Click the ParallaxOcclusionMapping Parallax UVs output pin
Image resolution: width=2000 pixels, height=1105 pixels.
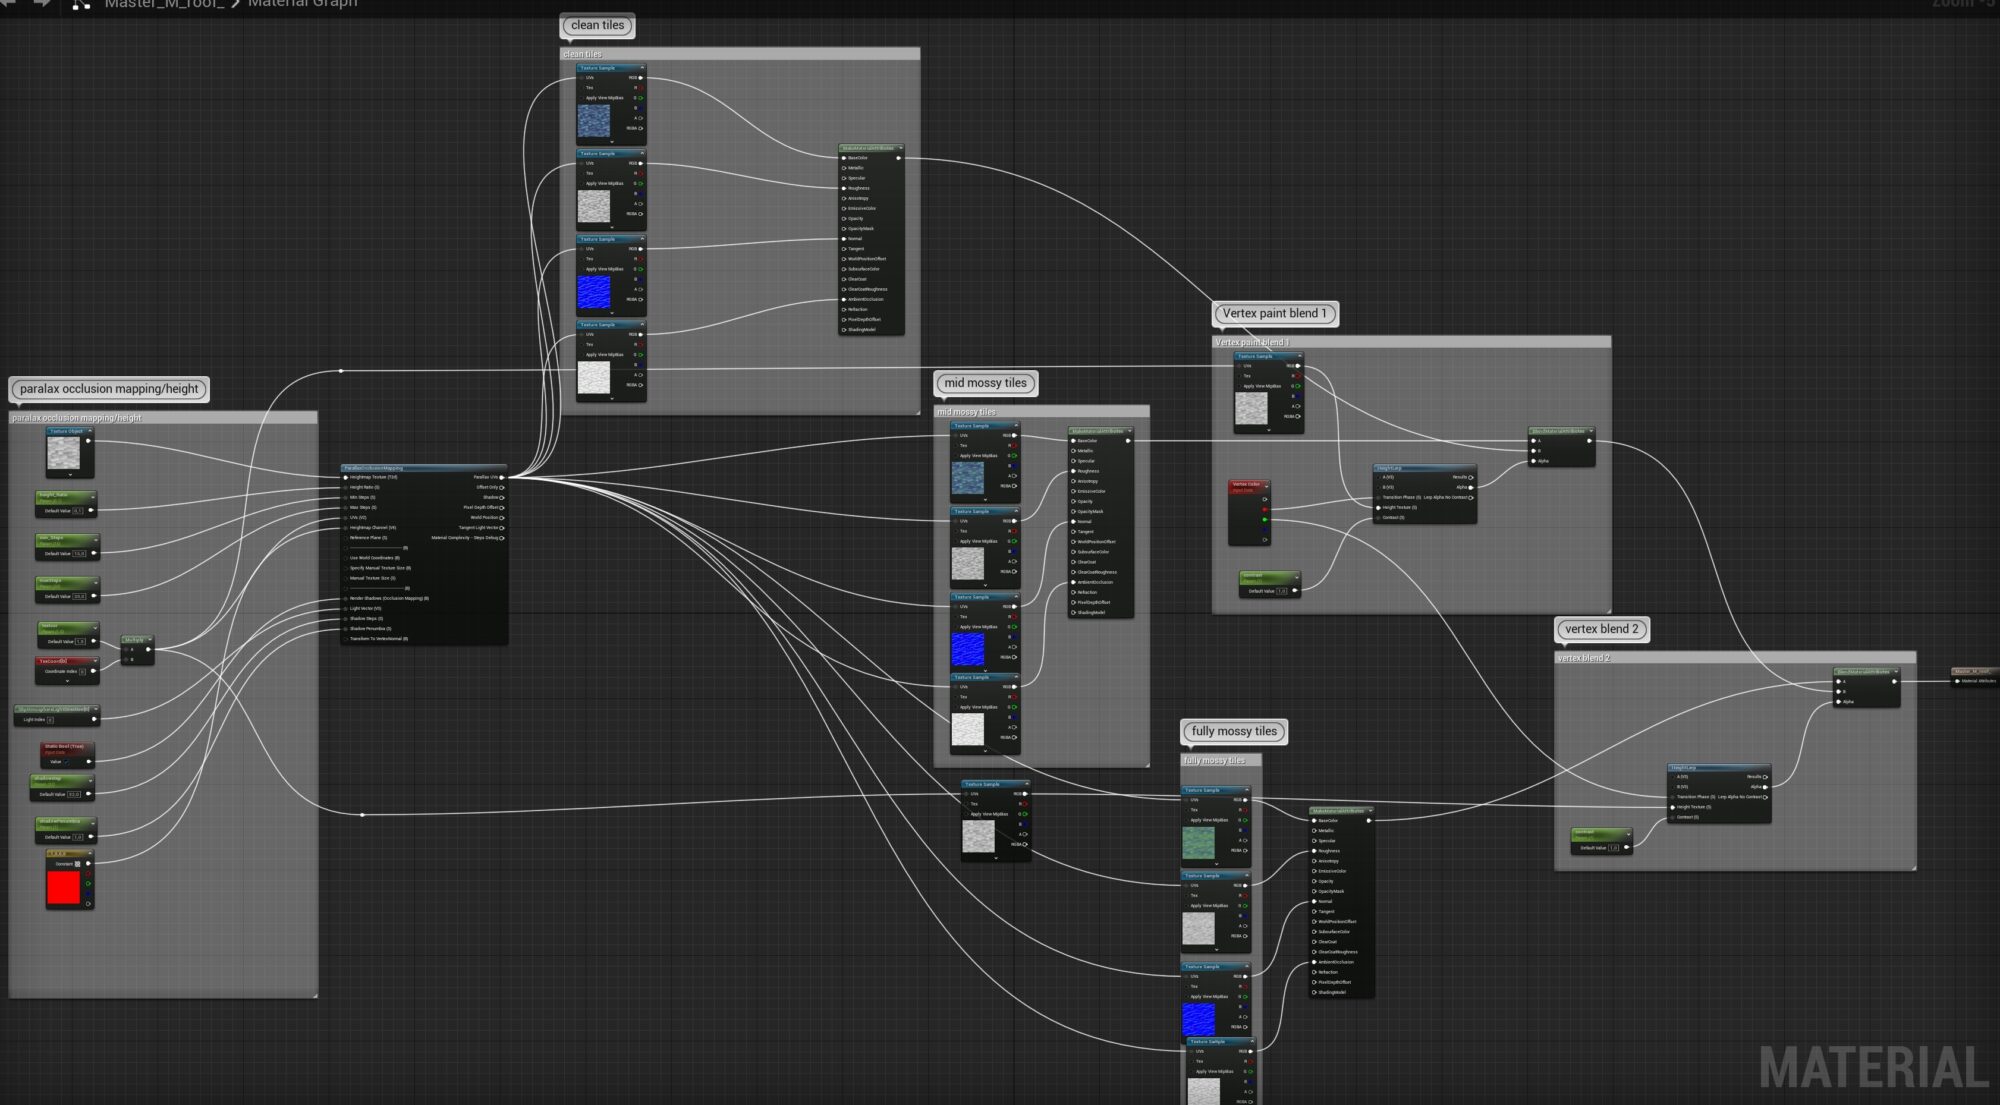click(x=502, y=477)
